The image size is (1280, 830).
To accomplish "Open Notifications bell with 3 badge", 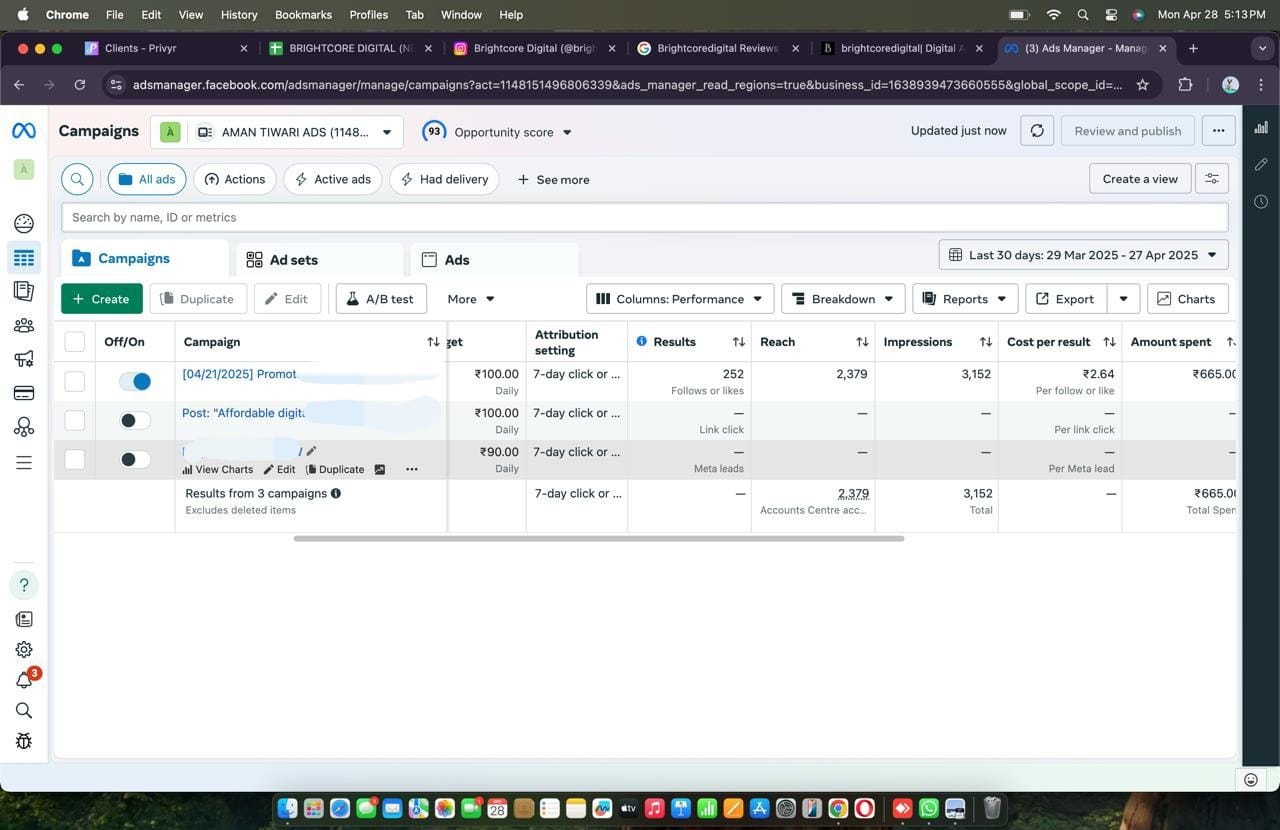I will pyautogui.click(x=24, y=680).
